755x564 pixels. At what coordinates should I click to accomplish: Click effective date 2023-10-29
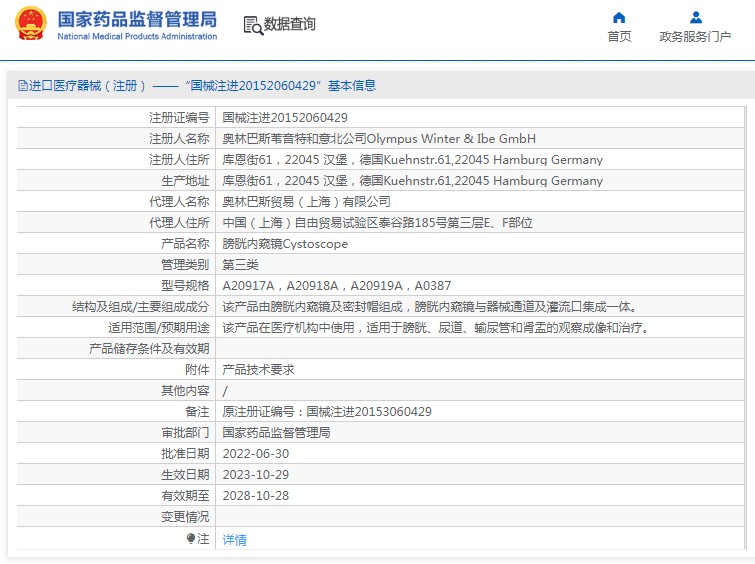pos(256,475)
